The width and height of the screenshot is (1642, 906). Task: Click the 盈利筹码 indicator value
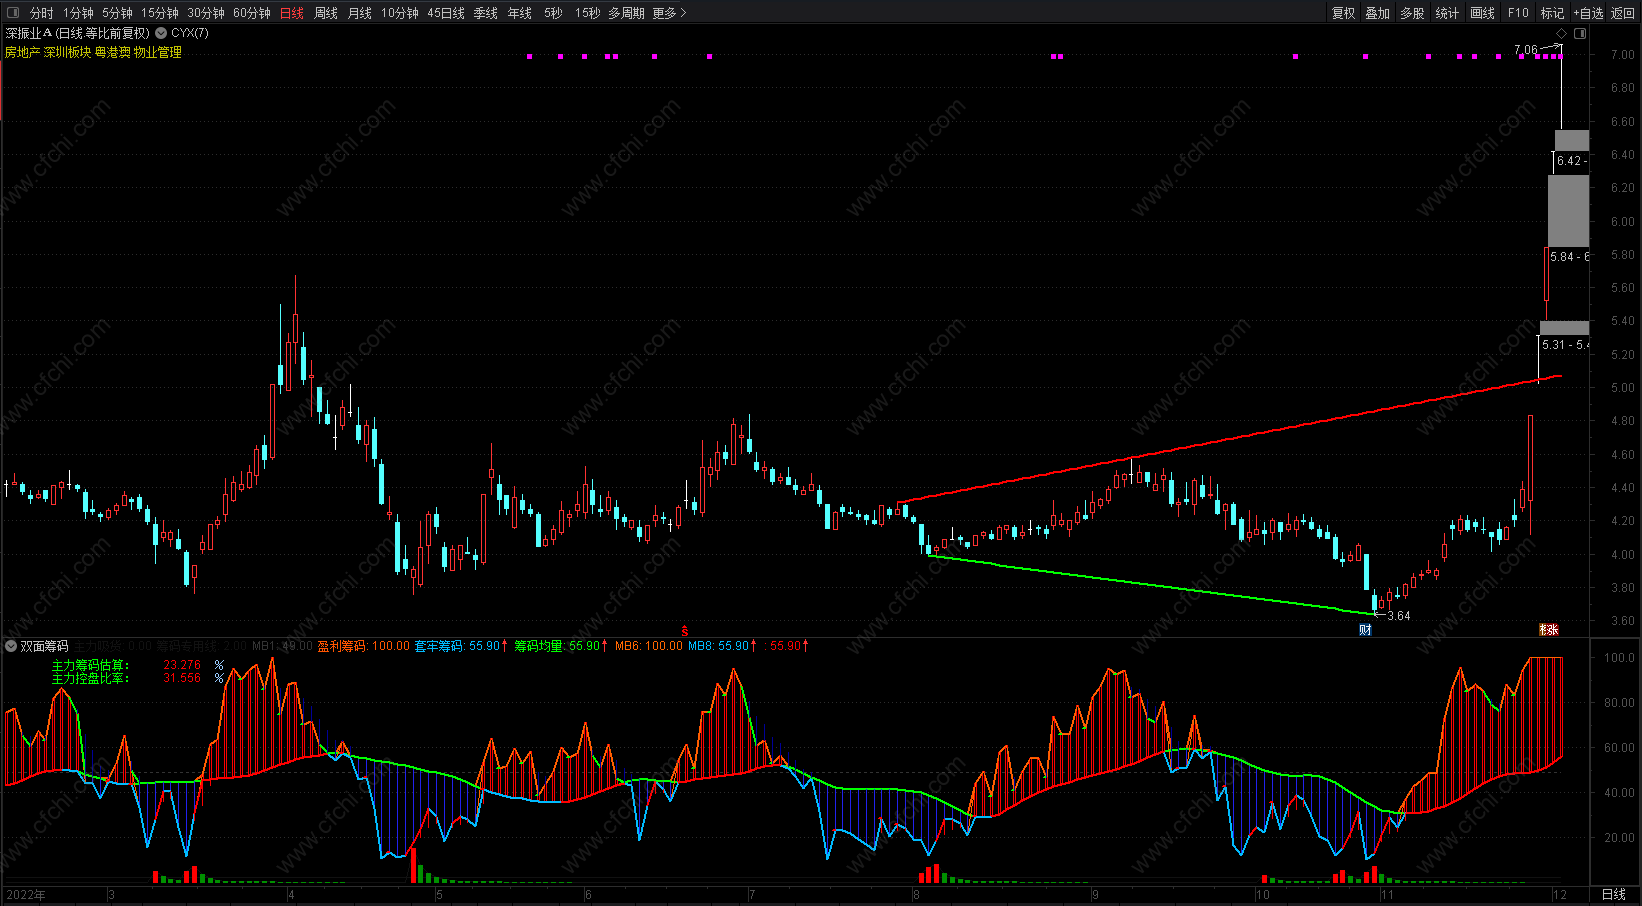364,646
